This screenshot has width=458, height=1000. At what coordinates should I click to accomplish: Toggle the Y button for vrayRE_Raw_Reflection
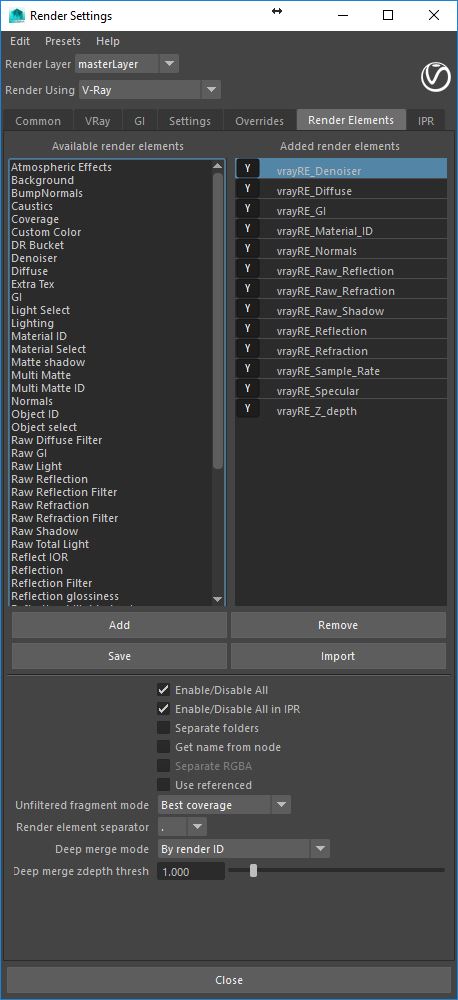pyautogui.click(x=247, y=269)
